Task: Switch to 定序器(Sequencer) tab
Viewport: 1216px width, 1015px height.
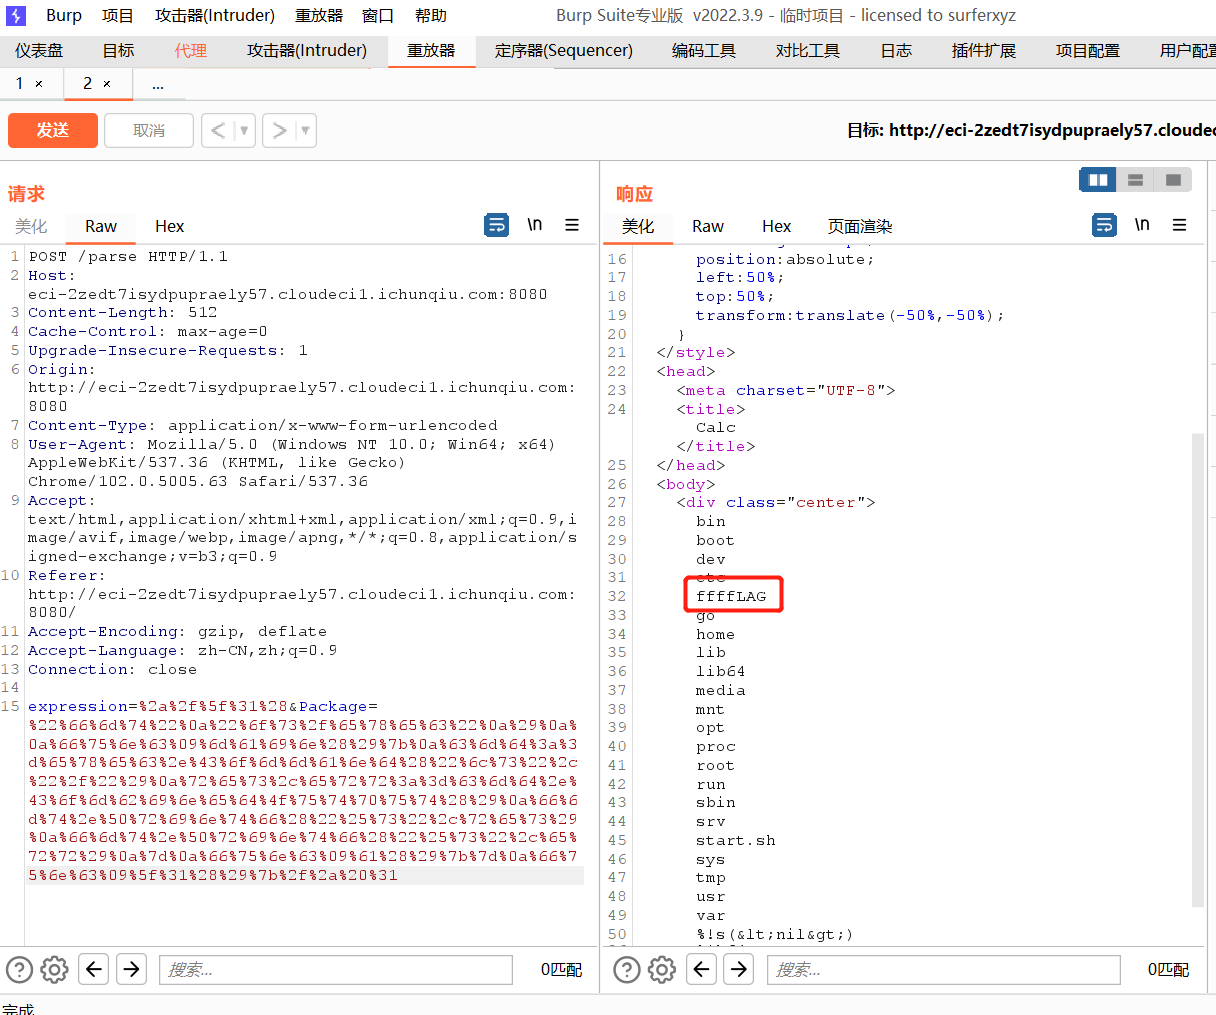Action: pyautogui.click(x=563, y=50)
